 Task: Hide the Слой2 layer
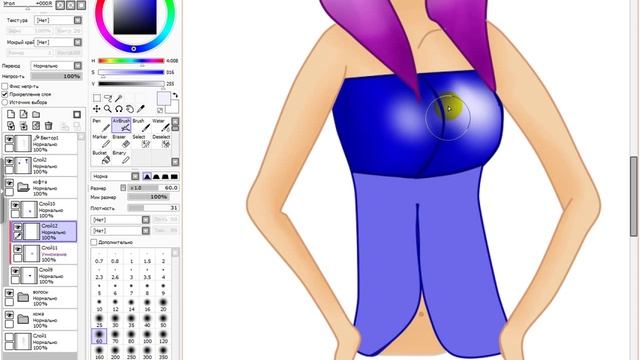[x=9, y=162]
